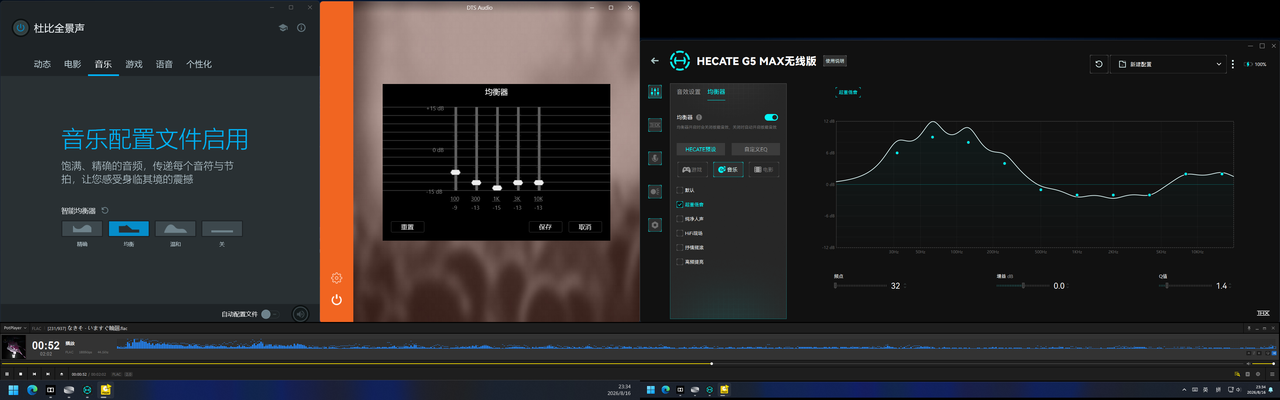Open PotPlayer hamburger menu icon

coord(1272,374)
